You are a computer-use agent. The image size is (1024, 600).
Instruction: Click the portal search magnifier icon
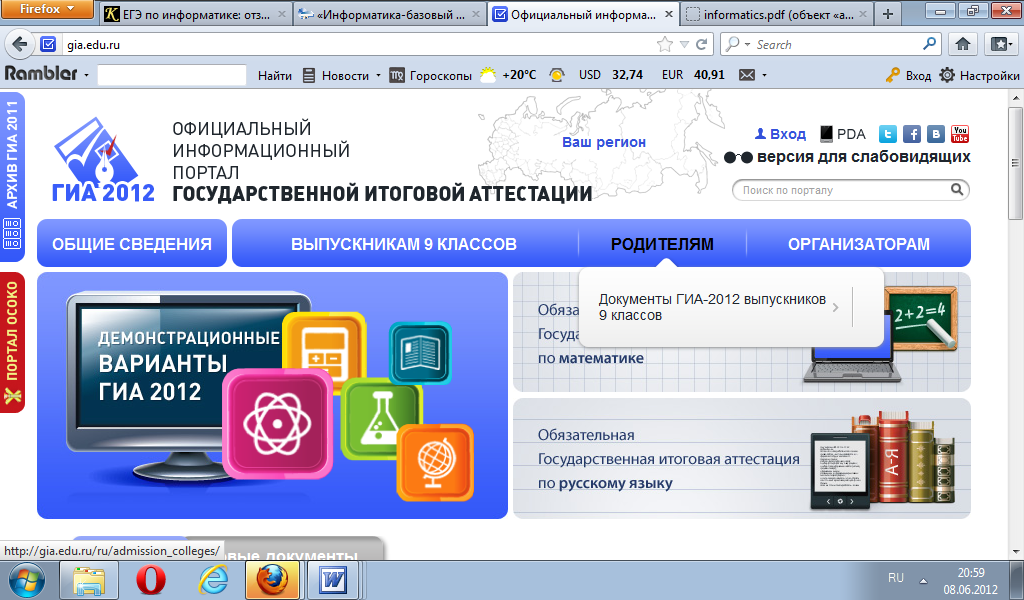point(957,189)
